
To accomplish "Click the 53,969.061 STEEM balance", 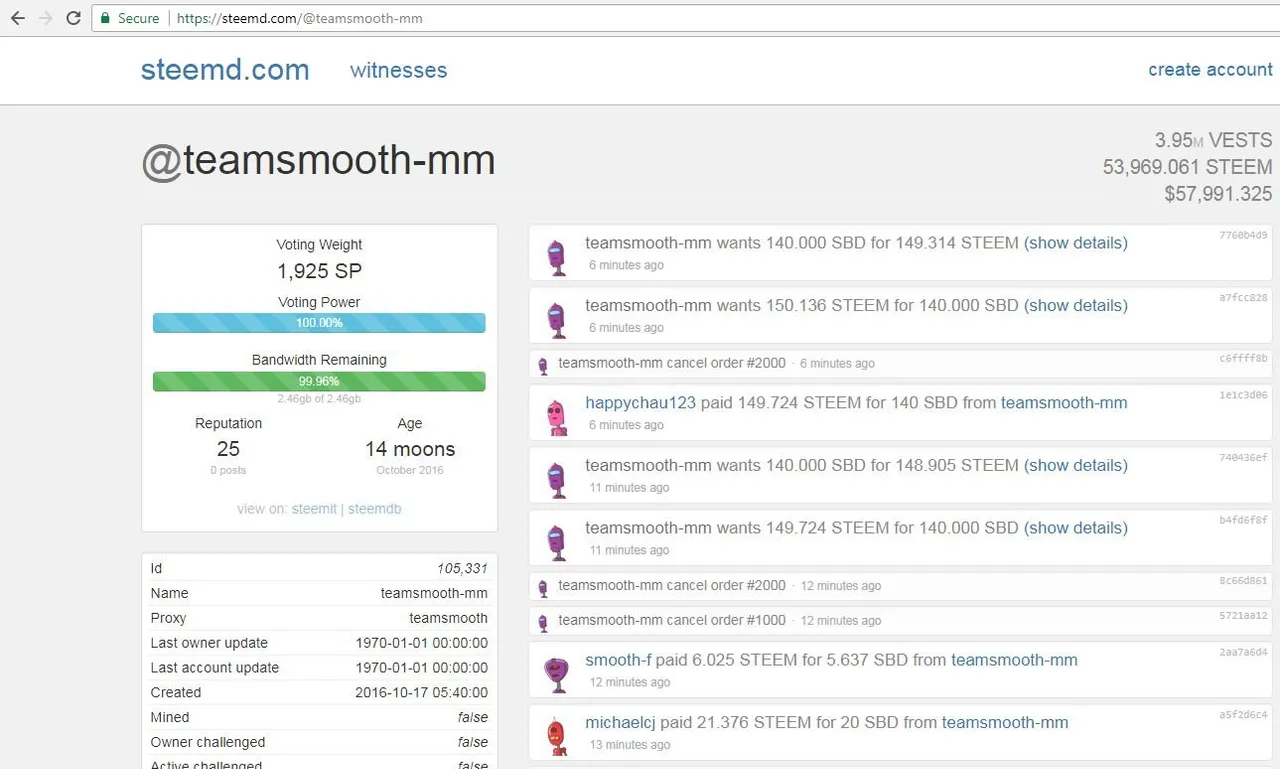I will [x=1187, y=167].
